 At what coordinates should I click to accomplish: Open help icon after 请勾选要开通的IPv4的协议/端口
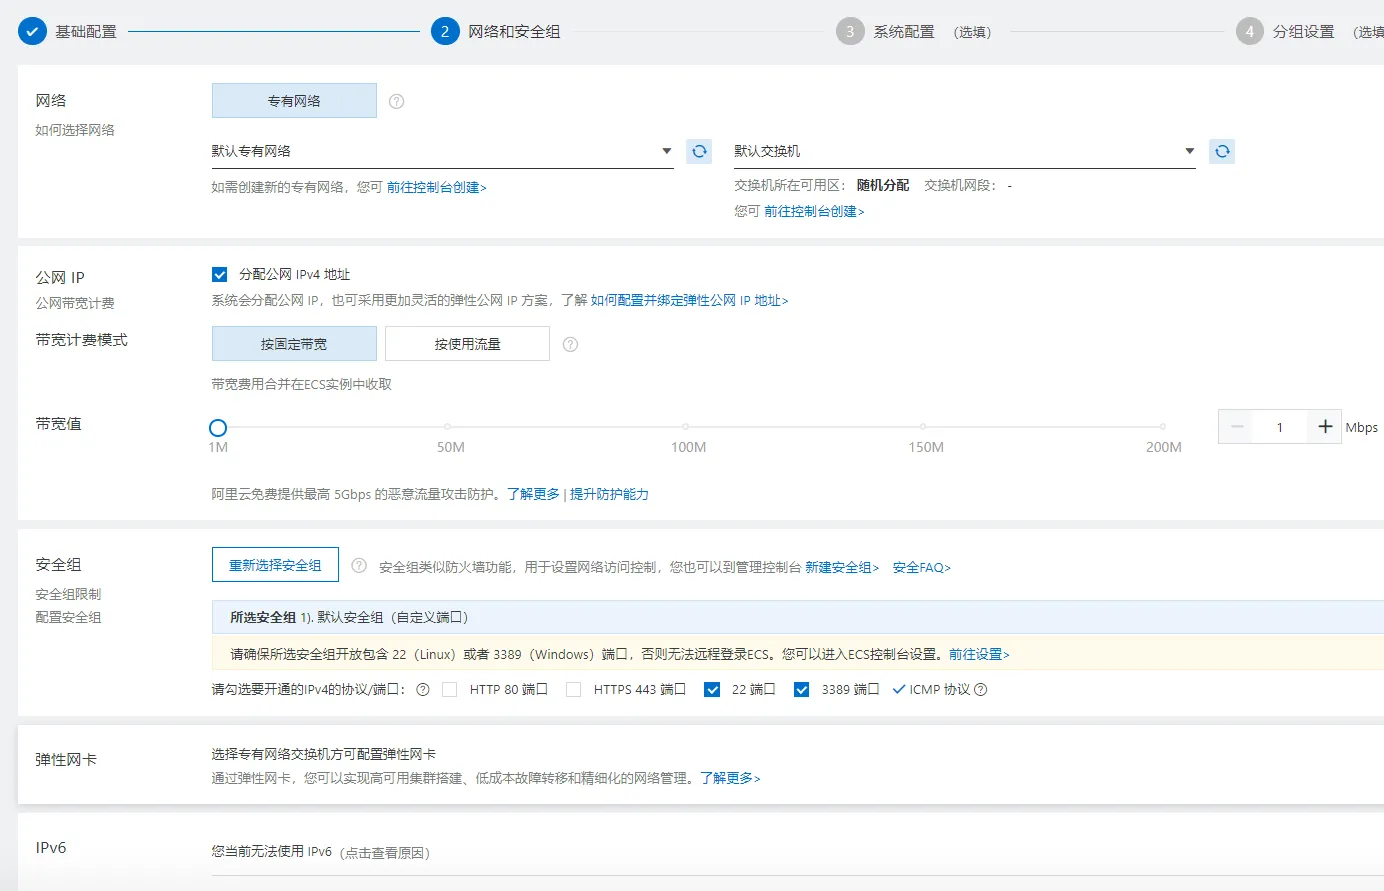[423, 689]
